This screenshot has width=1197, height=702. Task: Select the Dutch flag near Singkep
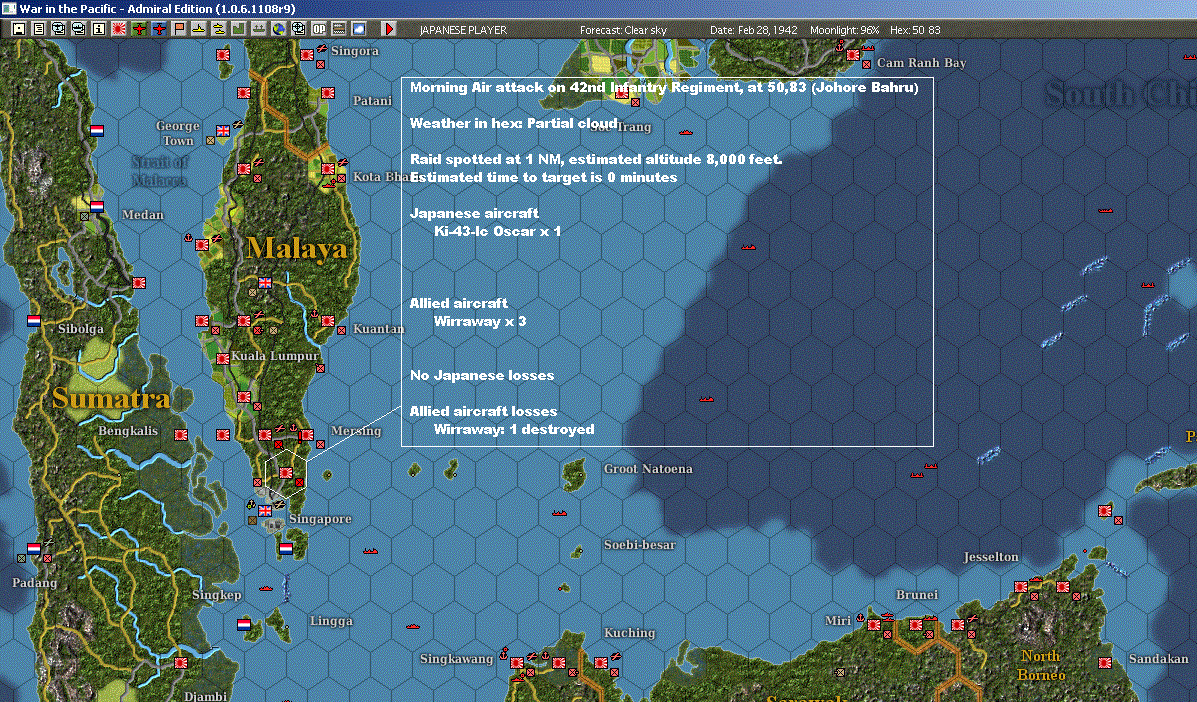coord(244,624)
